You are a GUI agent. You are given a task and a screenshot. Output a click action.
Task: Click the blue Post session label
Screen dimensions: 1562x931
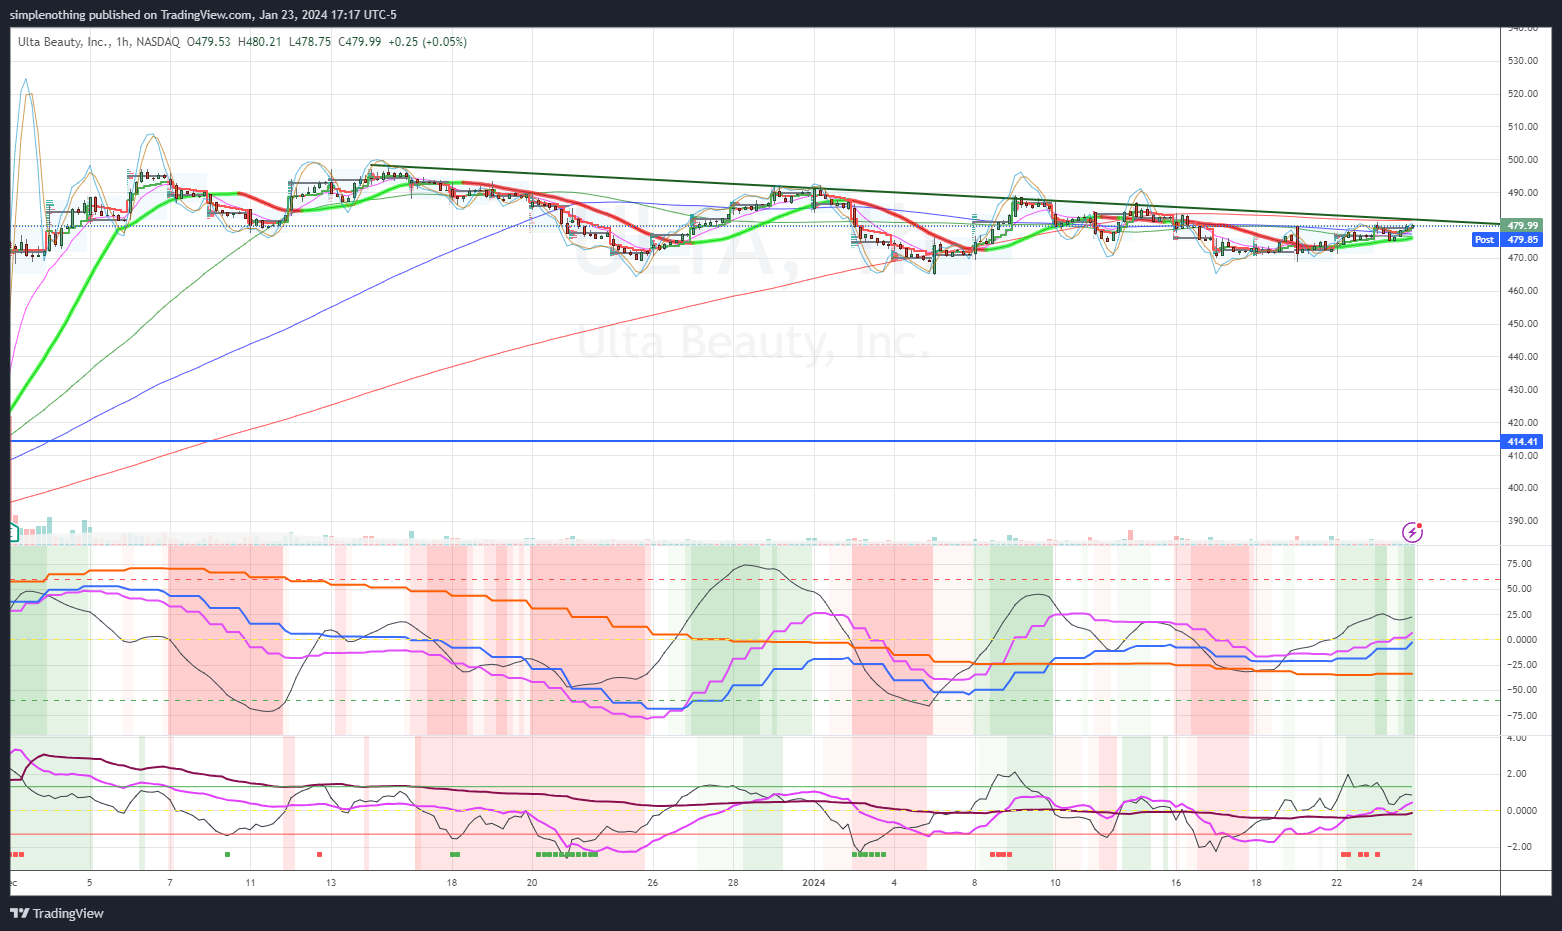pos(1485,240)
